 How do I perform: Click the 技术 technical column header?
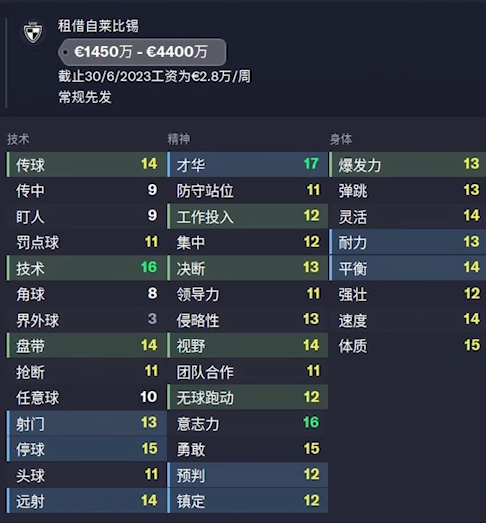pyautogui.click(x=18, y=139)
